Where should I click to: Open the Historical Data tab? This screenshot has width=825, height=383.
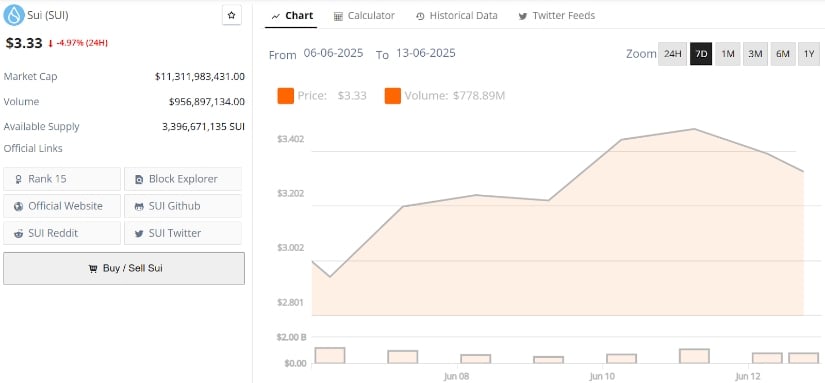point(456,16)
